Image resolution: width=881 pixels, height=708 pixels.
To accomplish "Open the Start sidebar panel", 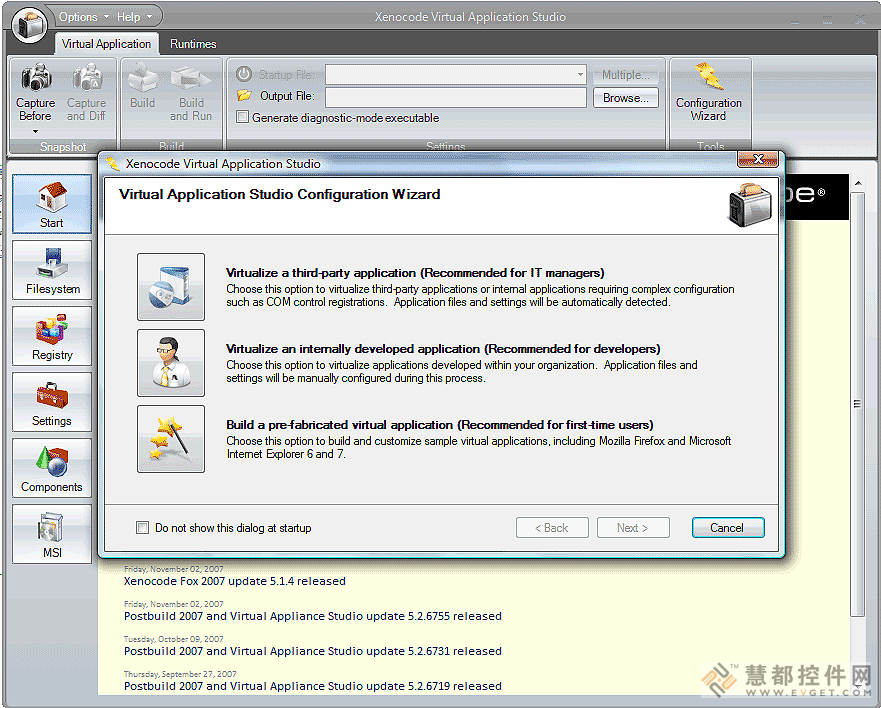I will (52, 203).
